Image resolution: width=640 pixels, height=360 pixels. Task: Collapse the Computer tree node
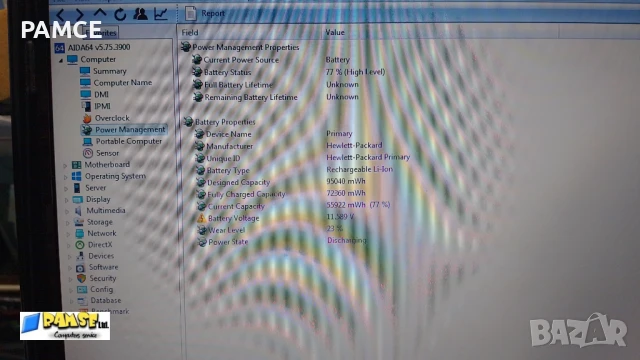click(x=60, y=60)
